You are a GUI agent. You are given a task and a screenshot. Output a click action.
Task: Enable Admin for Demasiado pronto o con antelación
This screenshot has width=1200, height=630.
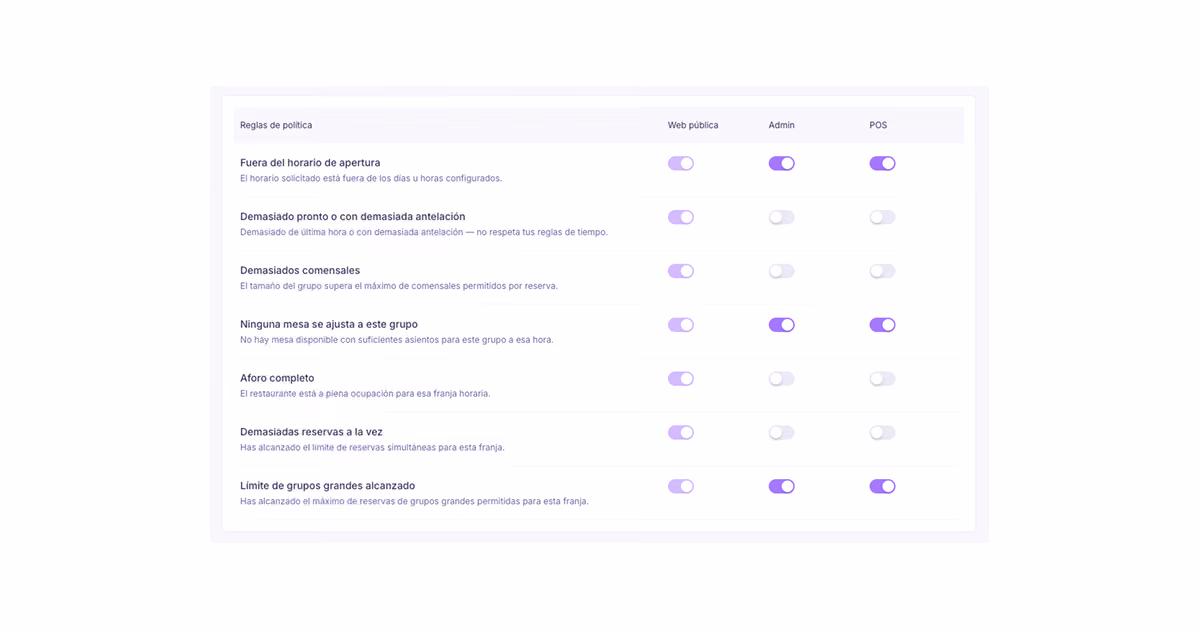click(781, 217)
